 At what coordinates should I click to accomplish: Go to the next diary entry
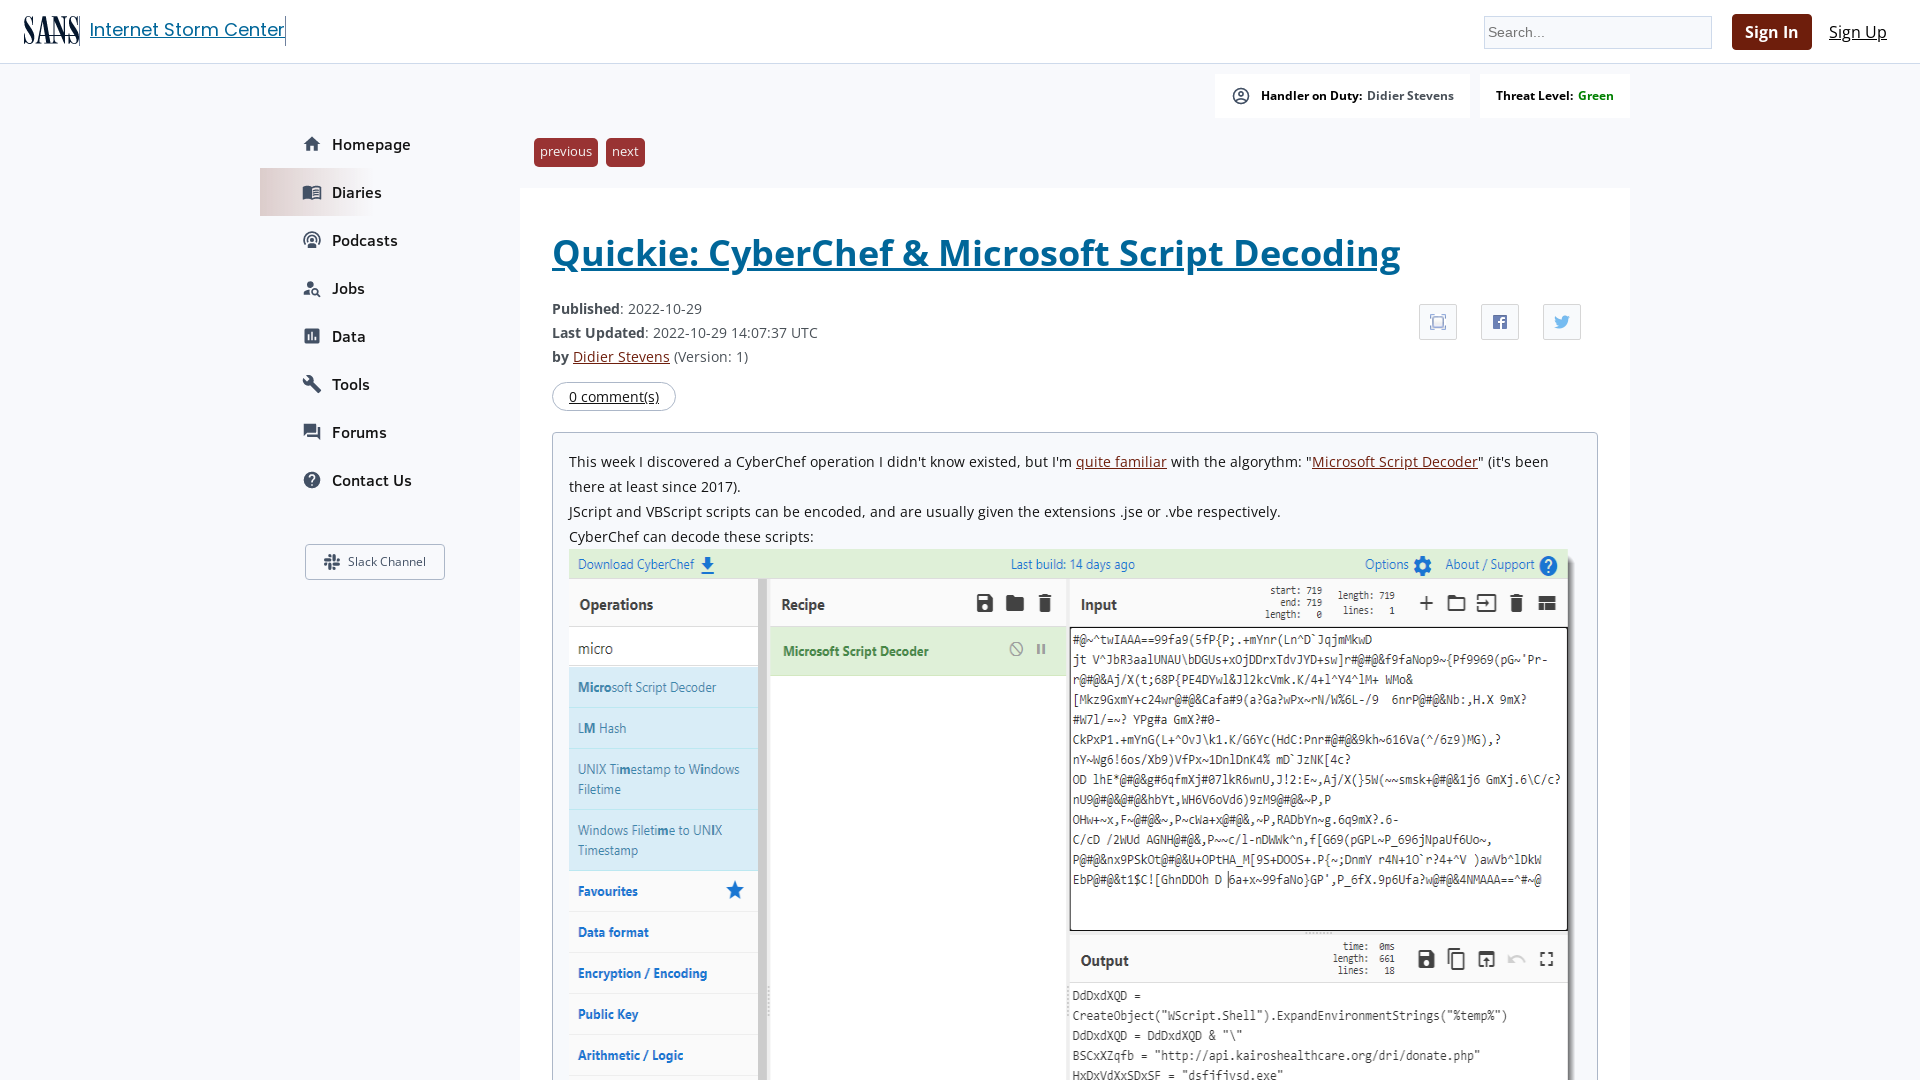pyautogui.click(x=624, y=152)
